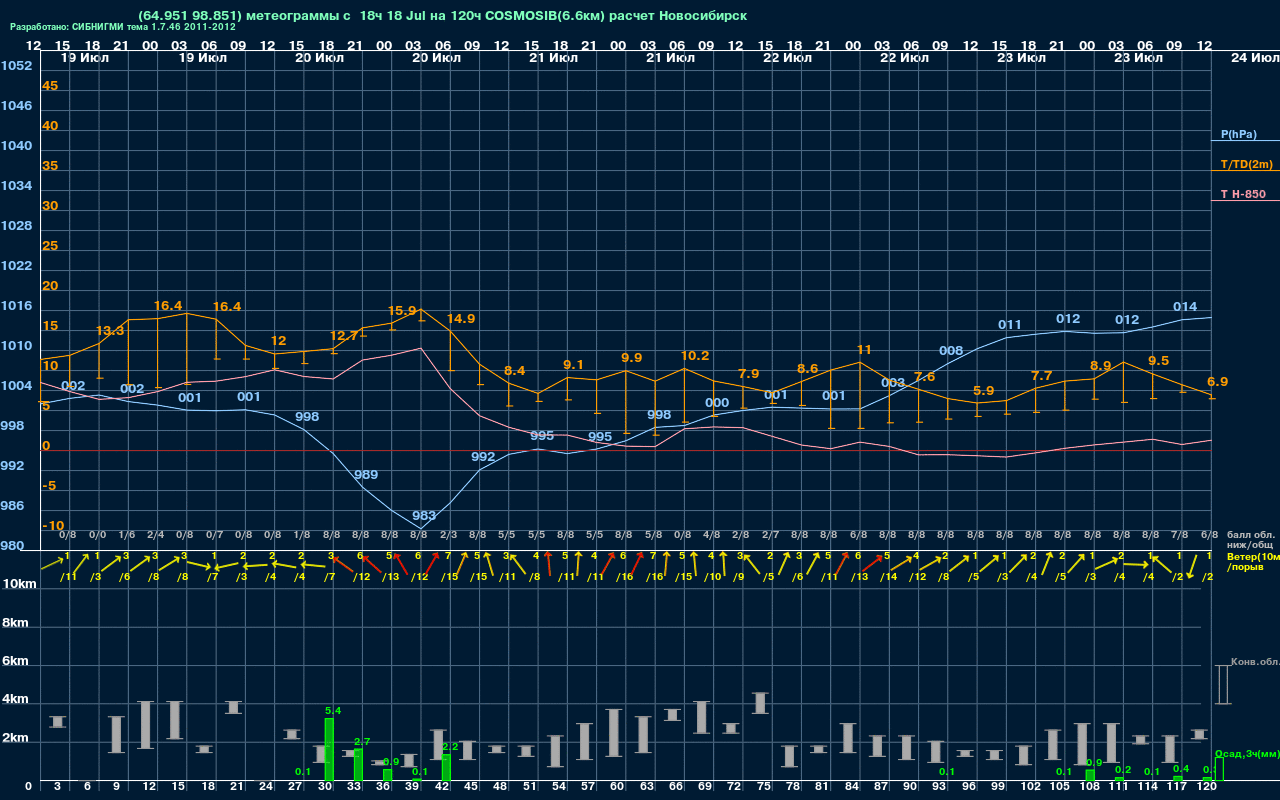The width and height of the screenshot is (1280, 800).
Task: Click the 1052 pressure axis label
Action: coord(16,66)
